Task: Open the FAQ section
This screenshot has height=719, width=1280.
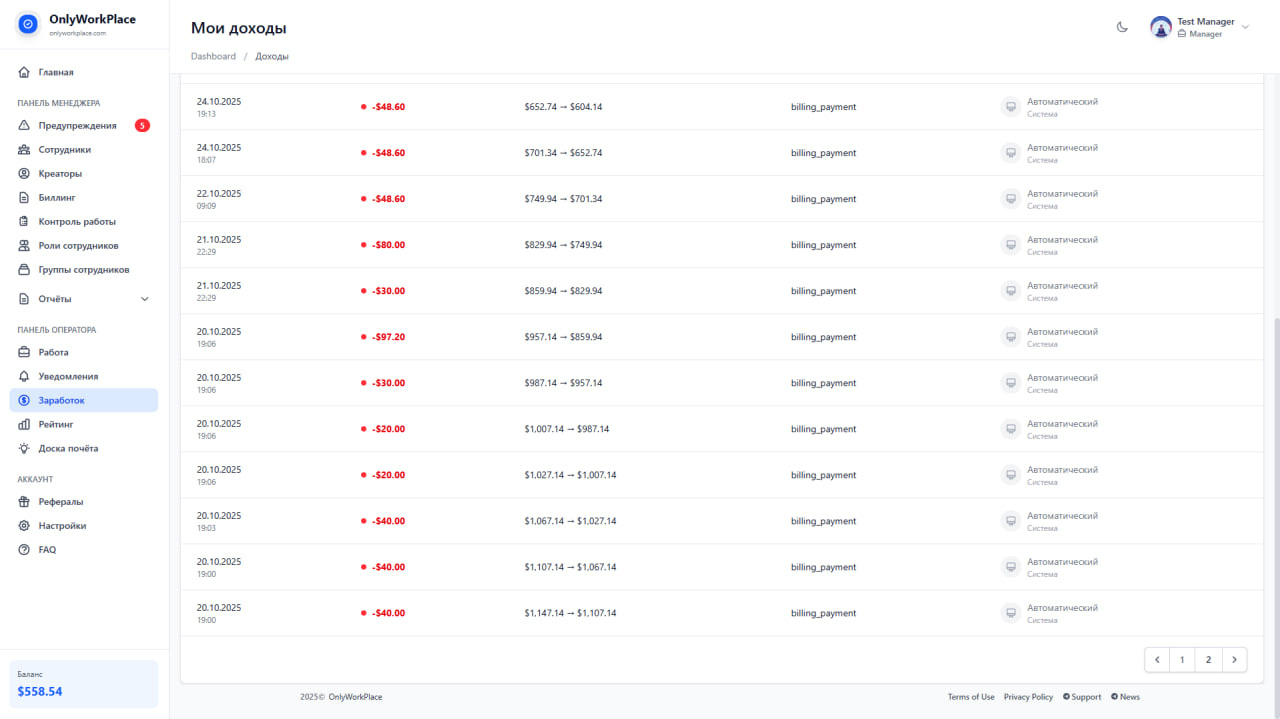Action: (49, 549)
